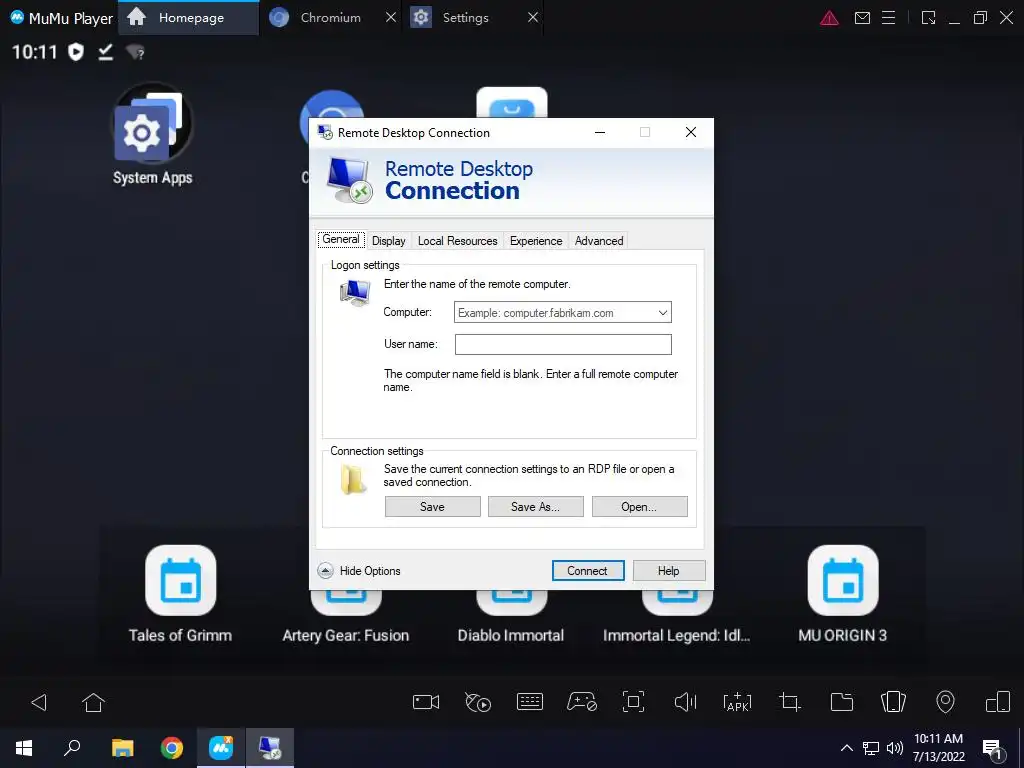Minimize the Remote Desktop Connection dialog
This screenshot has width=1024, height=768.
(600, 133)
